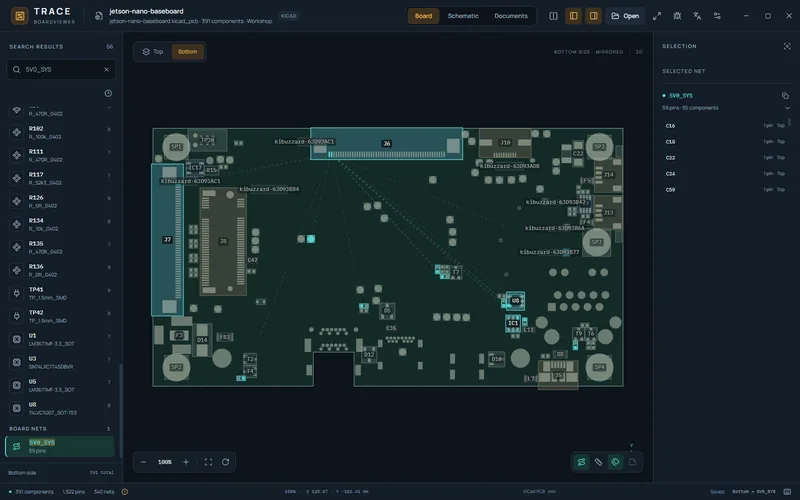Click connector J7 on the board
The width and height of the screenshot is (800, 500).
[167, 239]
